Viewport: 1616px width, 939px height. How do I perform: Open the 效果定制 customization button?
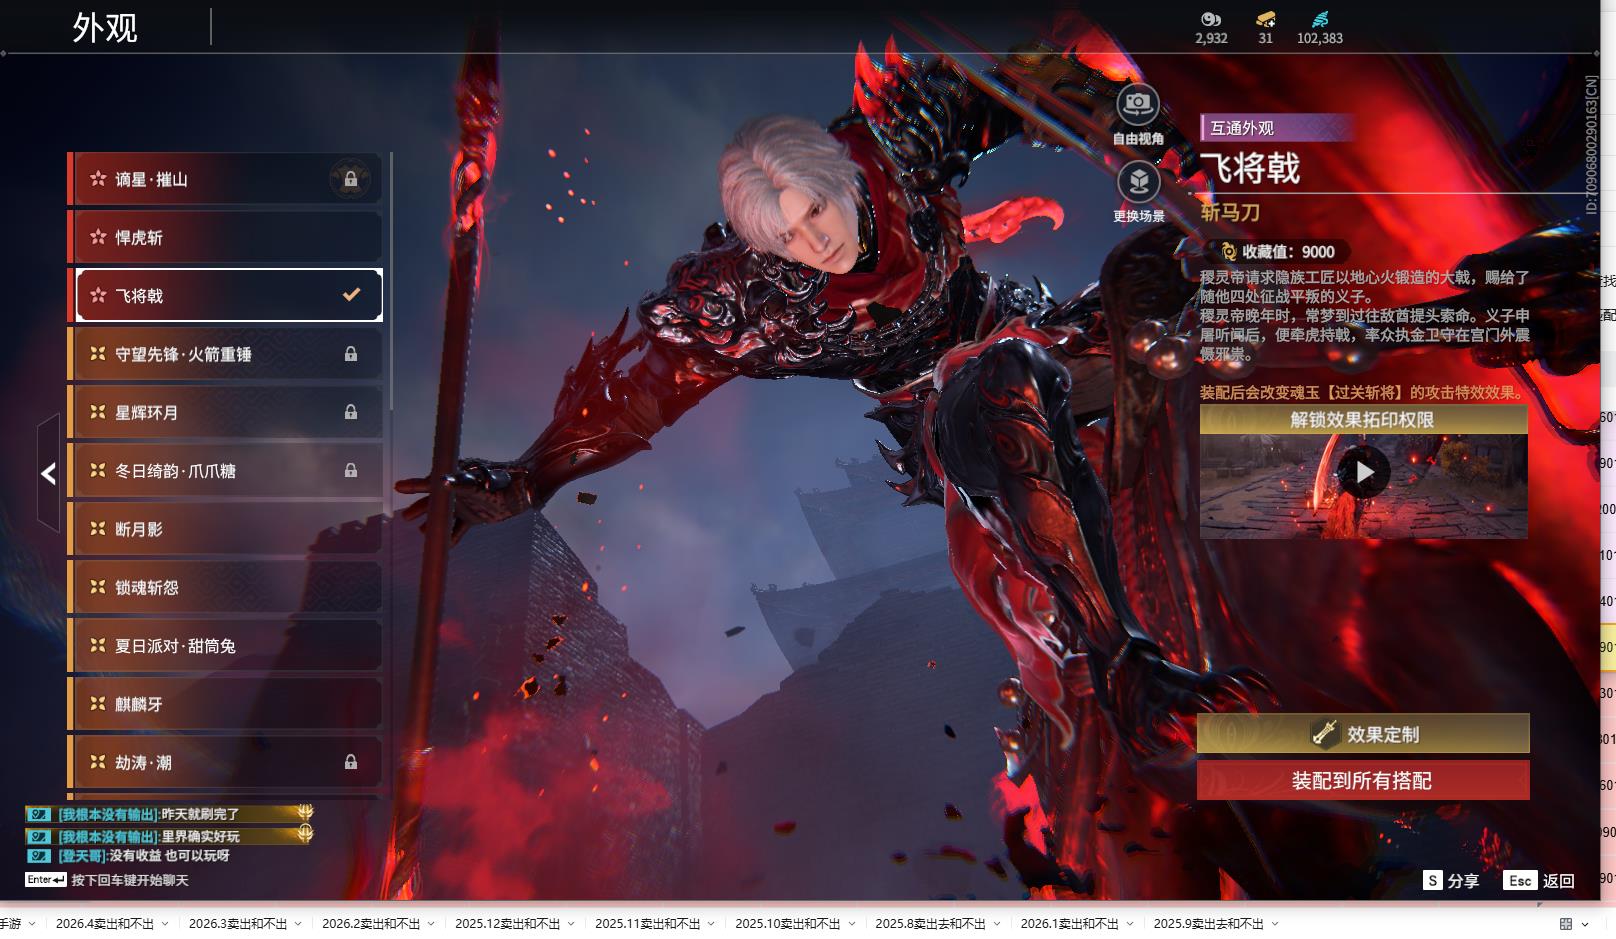pyautogui.click(x=1362, y=734)
